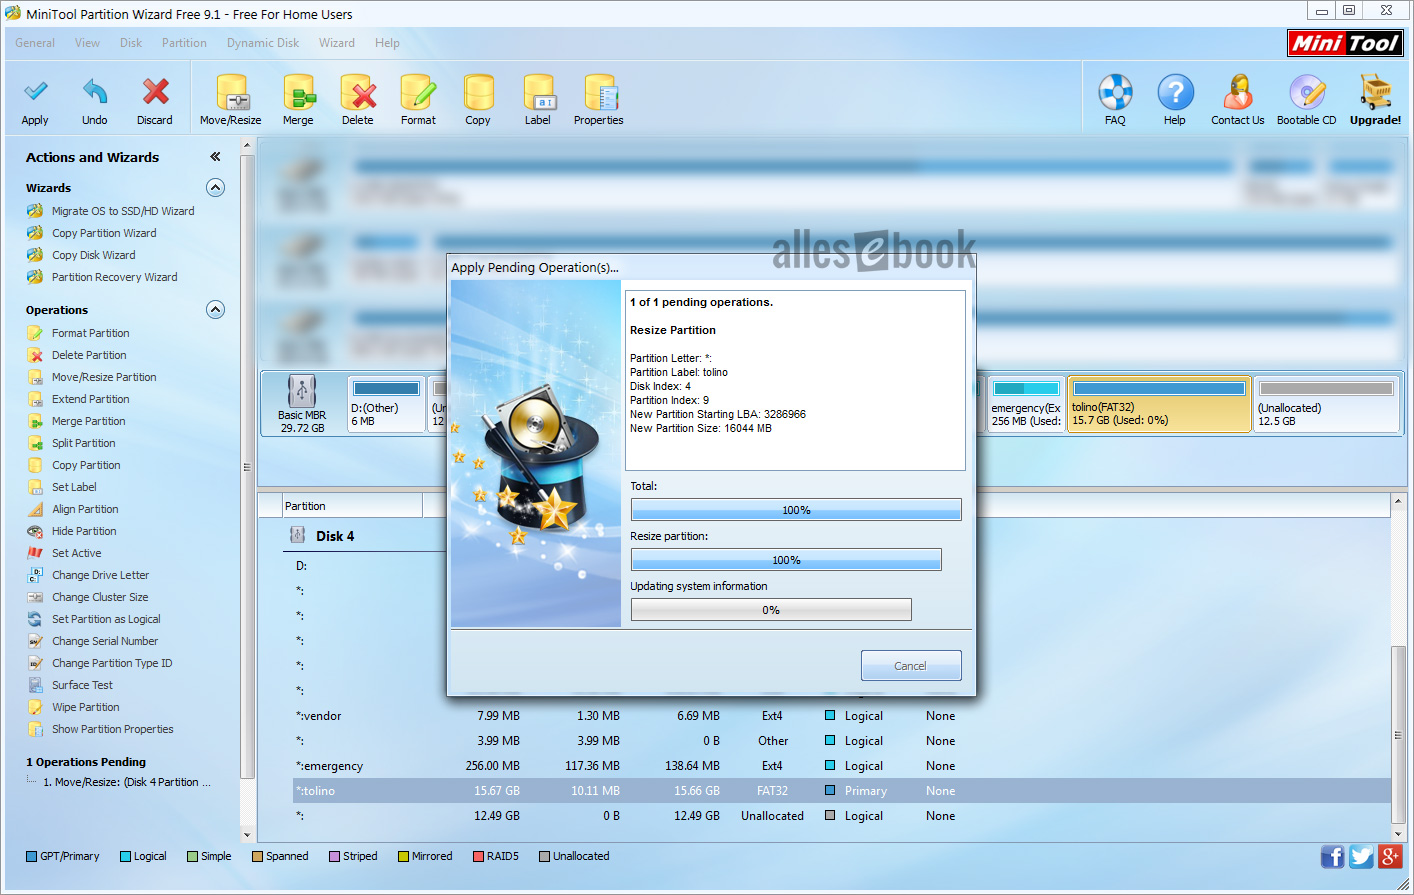Click the Contact Us icon

click(1238, 92)
